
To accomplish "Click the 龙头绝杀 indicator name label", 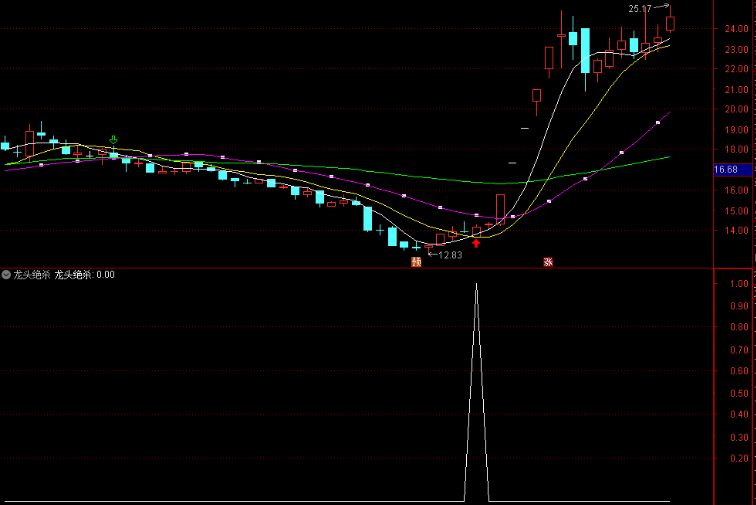I will [32, 275].
